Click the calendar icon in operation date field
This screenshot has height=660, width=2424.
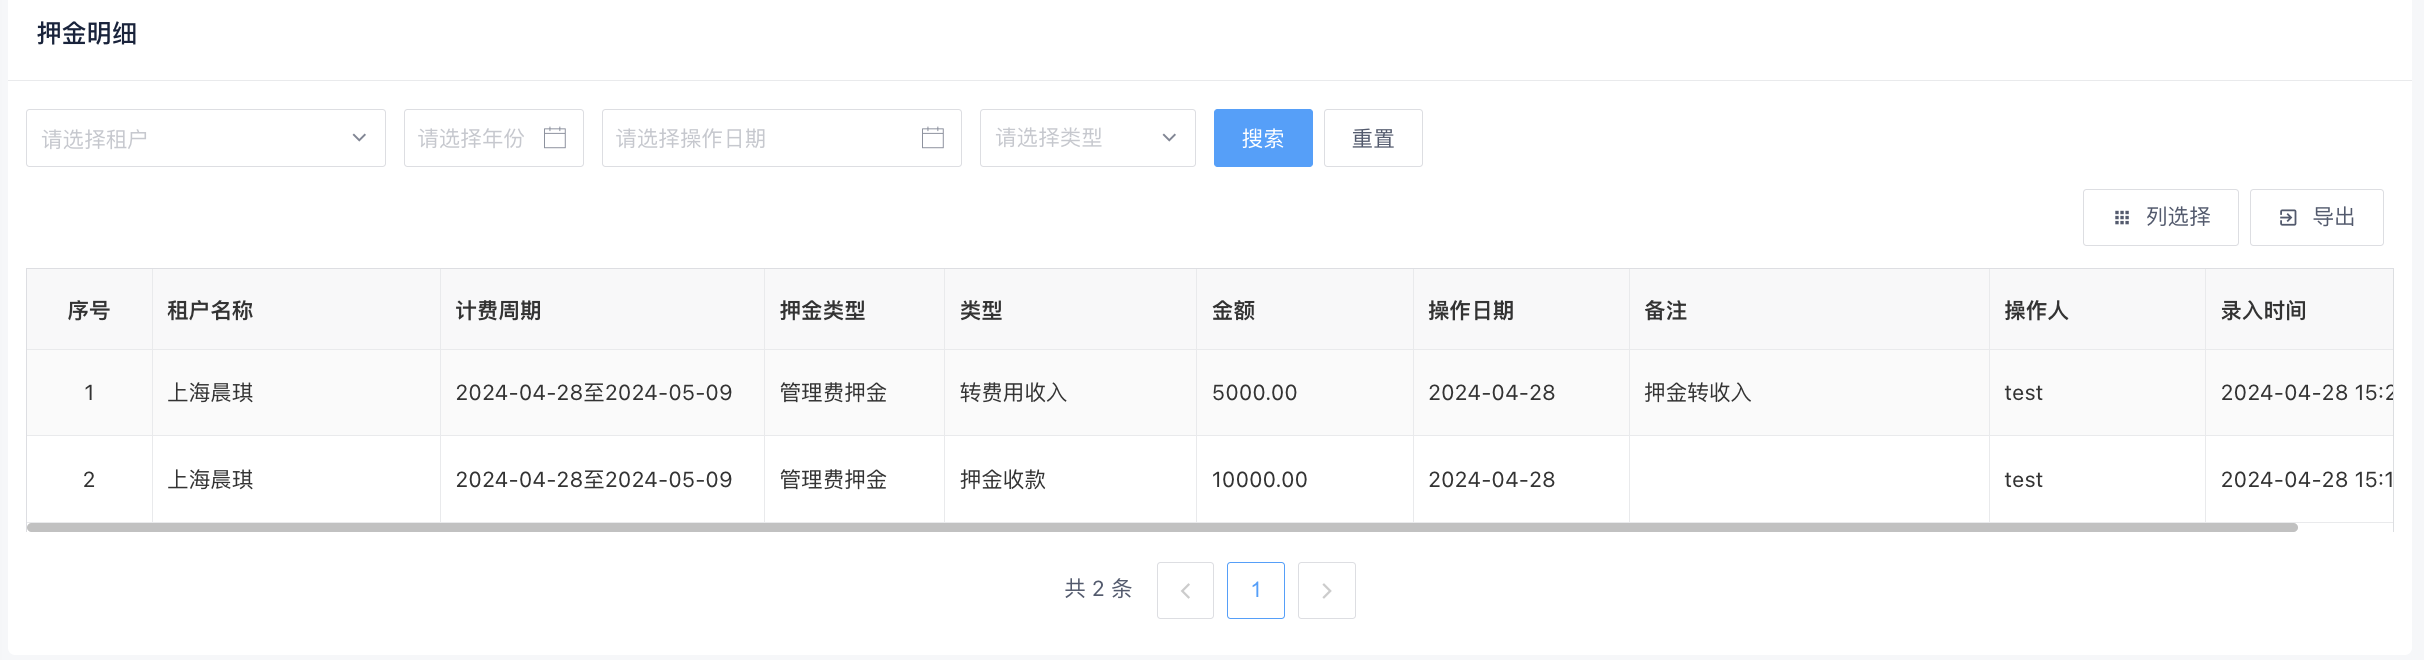932,138
